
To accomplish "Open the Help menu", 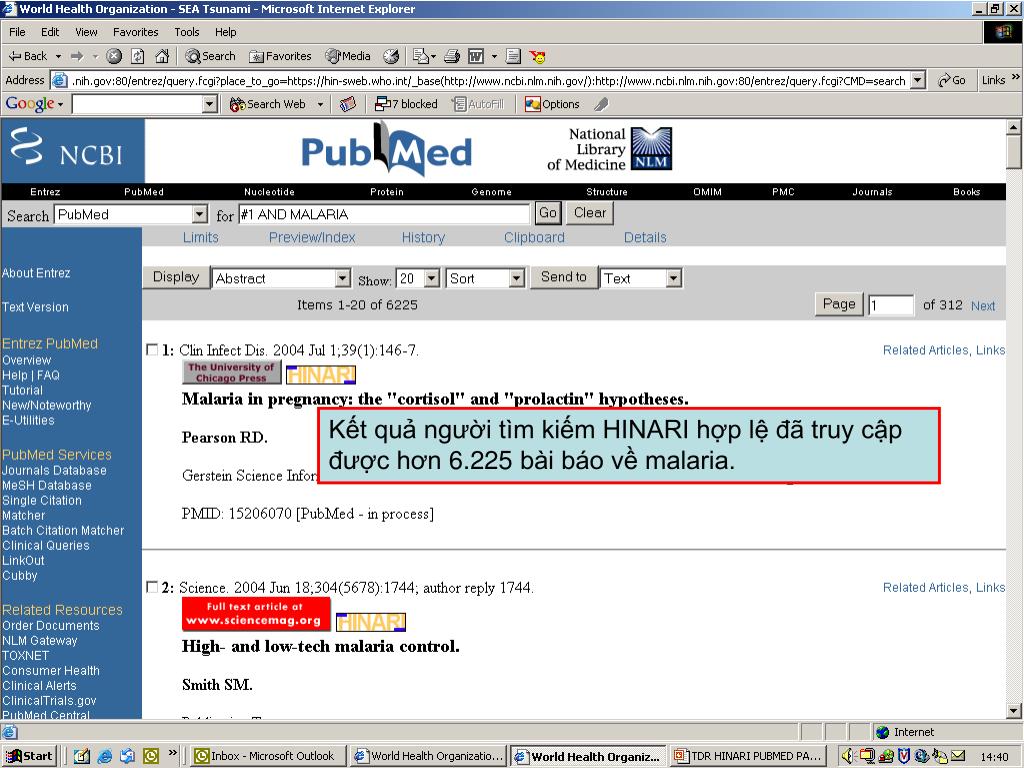I will (x=225, y=32).
